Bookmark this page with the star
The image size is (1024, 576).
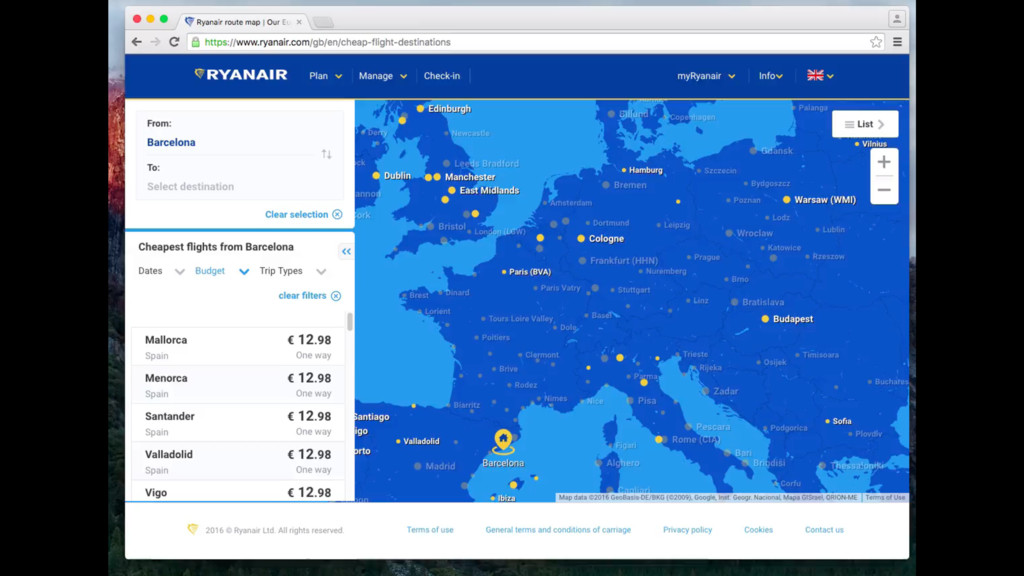[876, 42]
